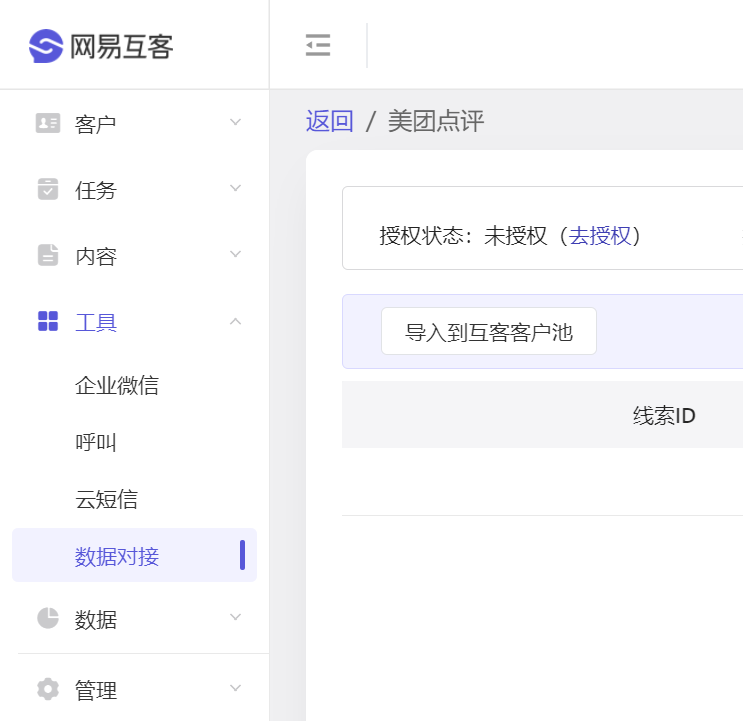The height and width of the screenshot is (721, 743).
Task: Click the 返回 breadcrumb link
Action: pos(329,121)
